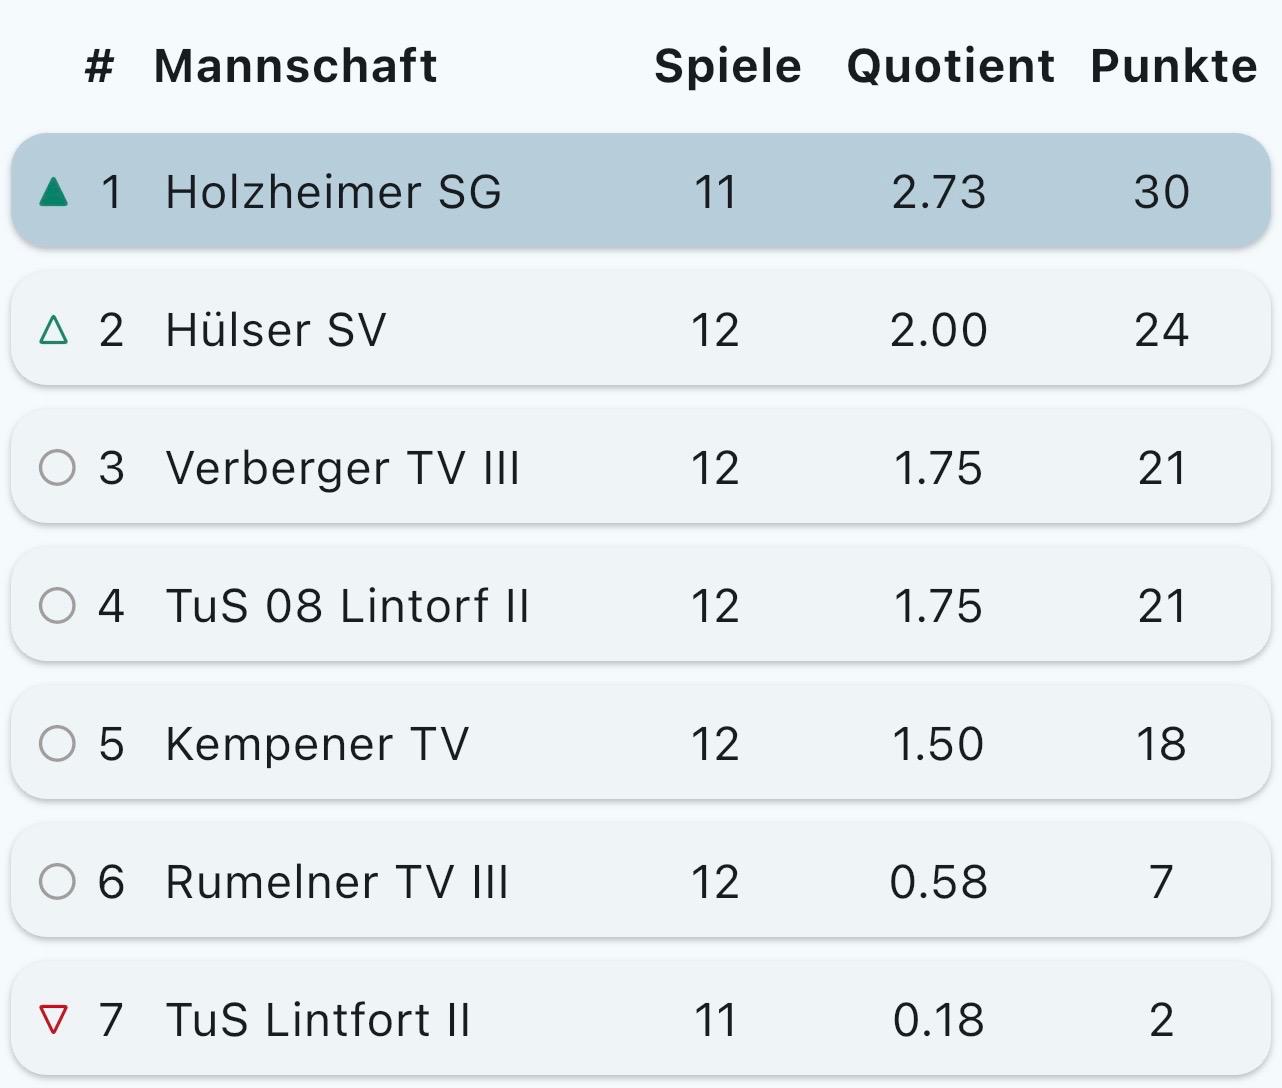The image size is (1282, 1088).
Task: Click the outlined green triangle next to Hülser SV
Action: click(54, 330)
